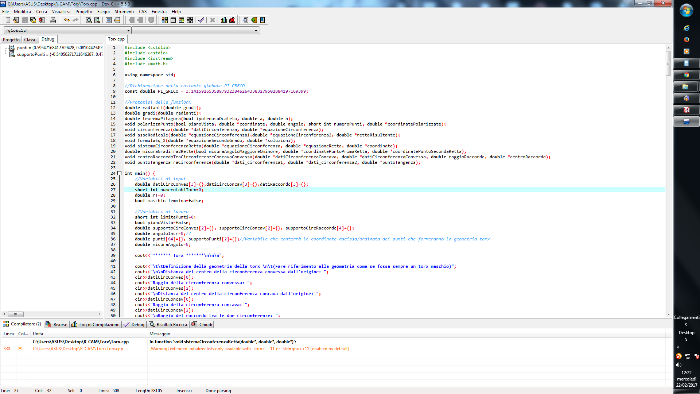
Task: Open the Help menu
Action: pos(177,12)
